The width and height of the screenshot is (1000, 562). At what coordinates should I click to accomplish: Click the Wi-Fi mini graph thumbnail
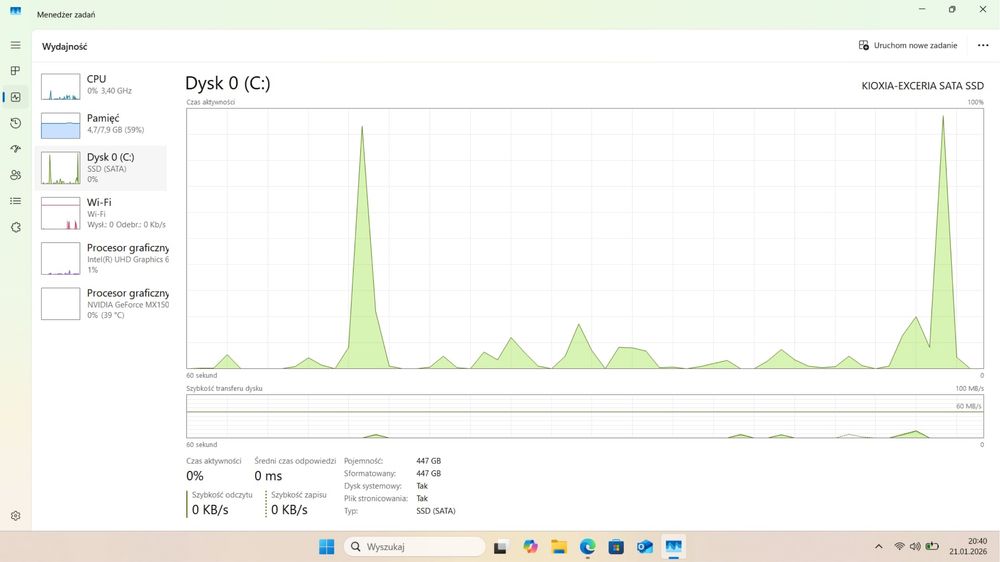[x=61, y=213]
